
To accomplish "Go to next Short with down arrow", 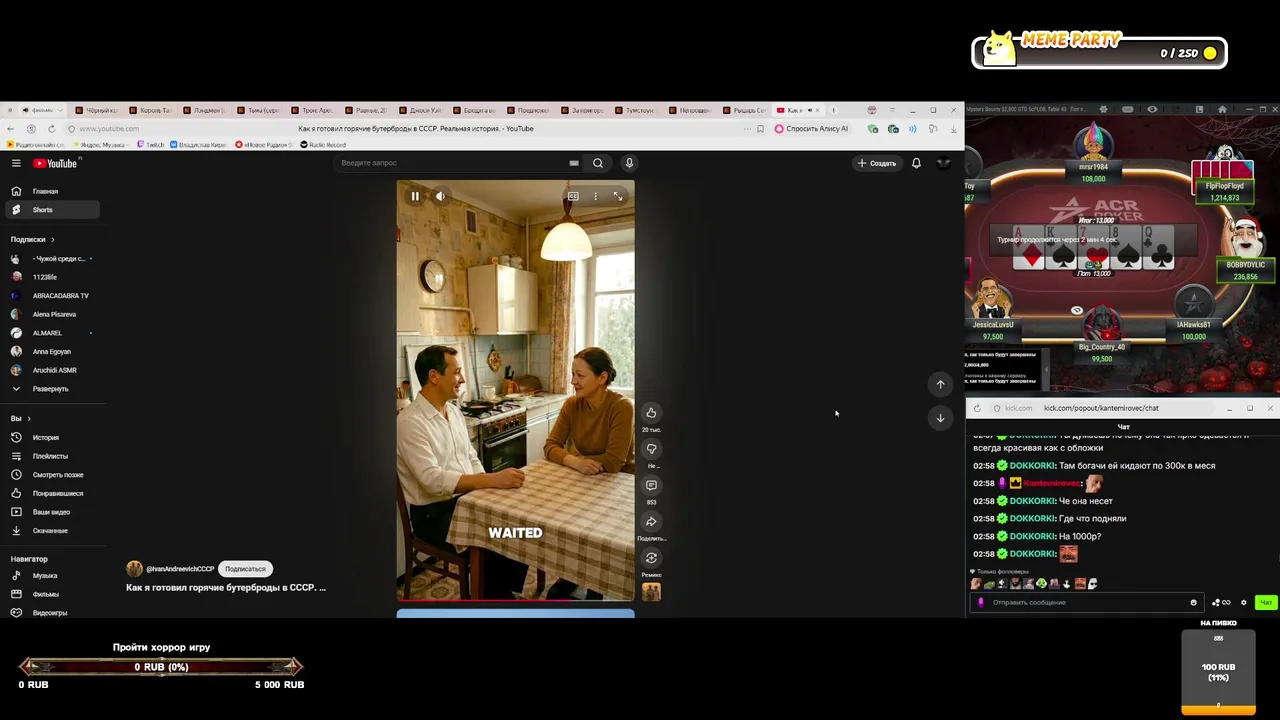I will 940,418.
